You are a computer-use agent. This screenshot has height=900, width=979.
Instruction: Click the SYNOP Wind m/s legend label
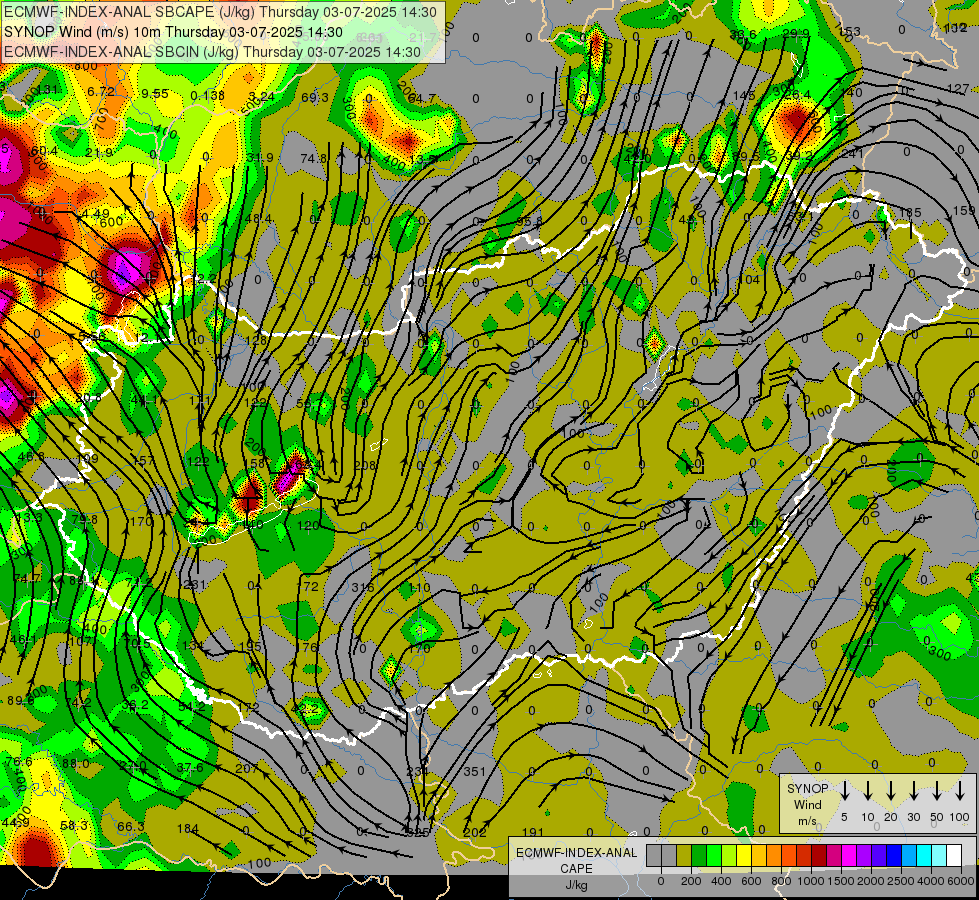coord(807,804)
